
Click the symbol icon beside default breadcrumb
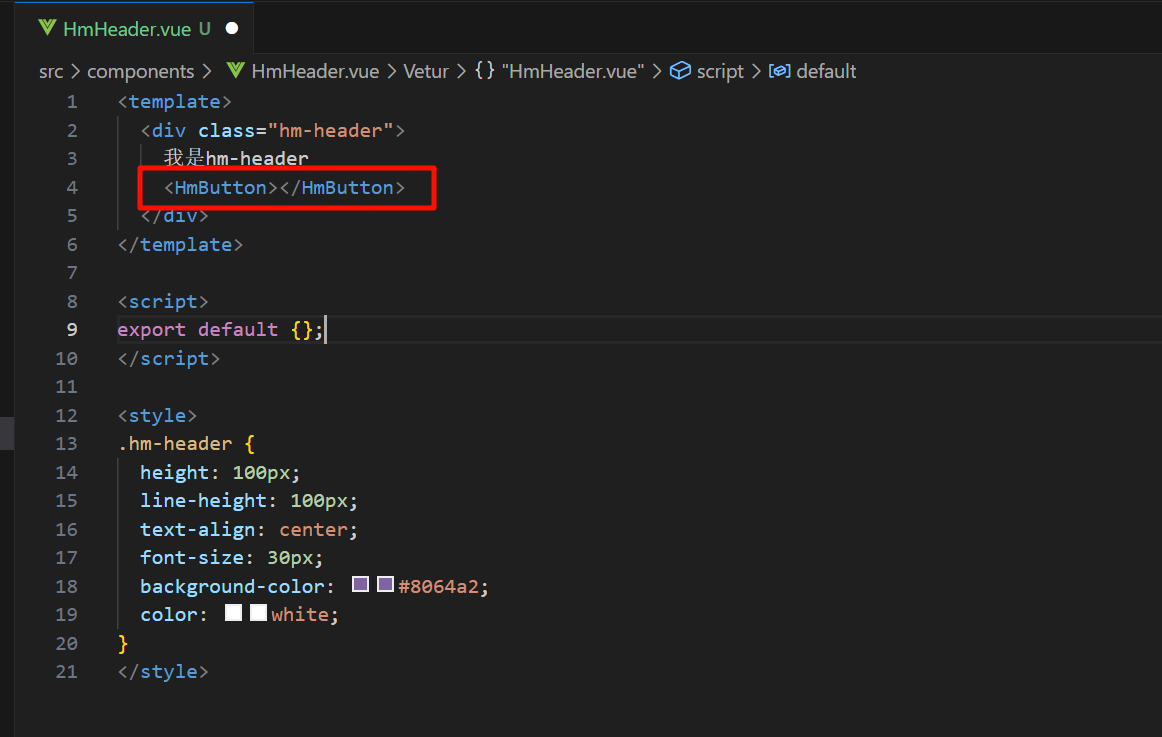779,70
